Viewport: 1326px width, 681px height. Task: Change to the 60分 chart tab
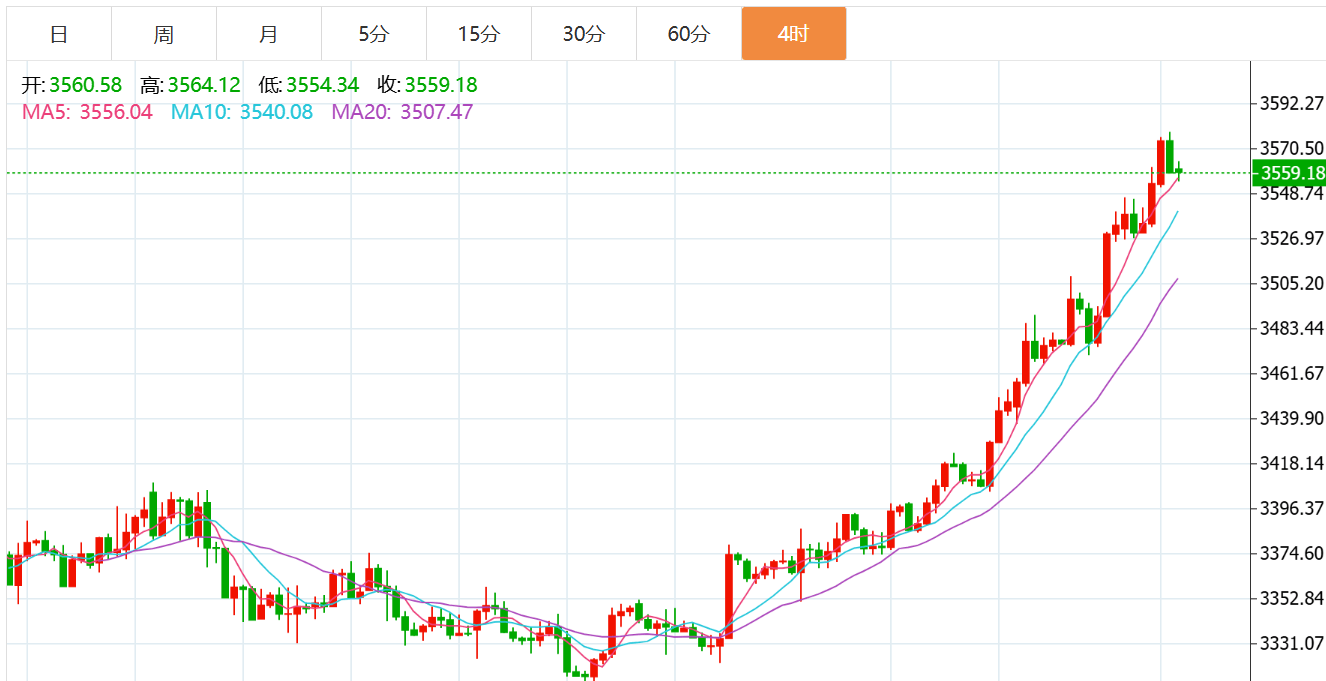(x=688, y=34)
